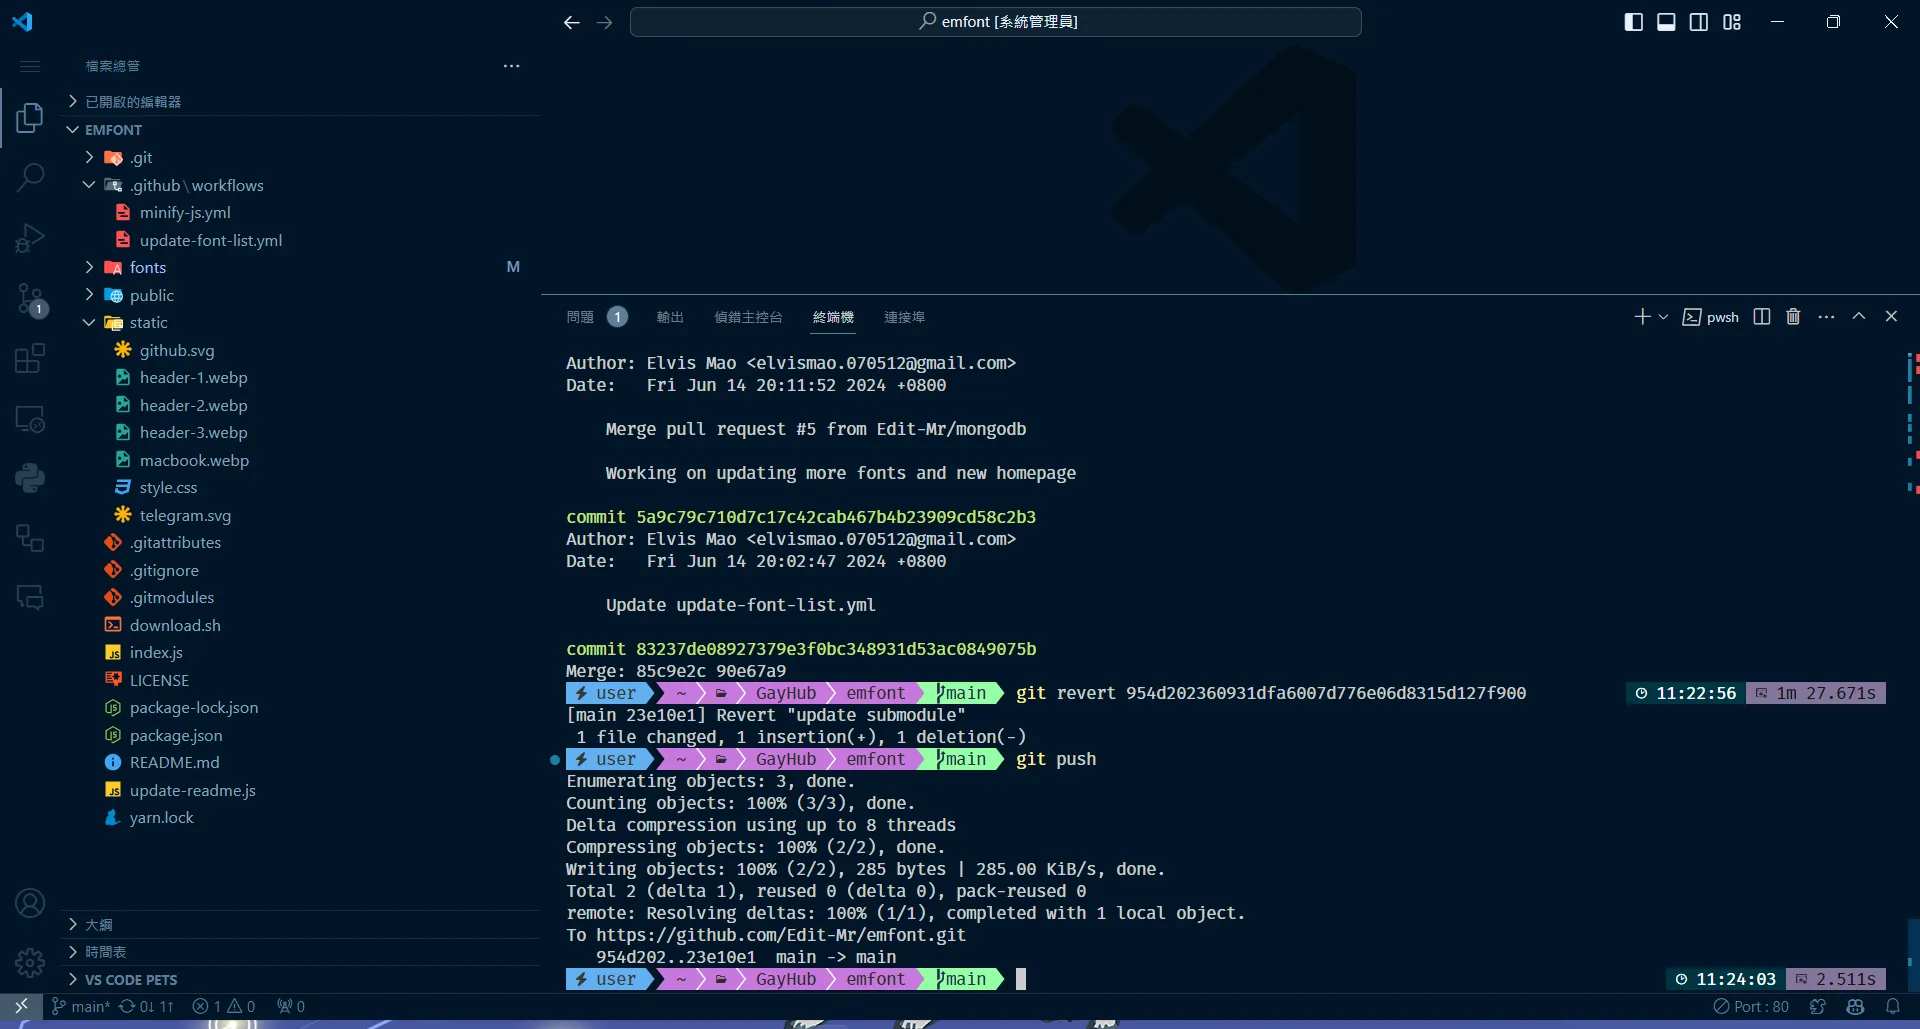Switch to Problems tab with badge
Viewport: 1920px width, 1029px height.
click(x=597, y=317)
